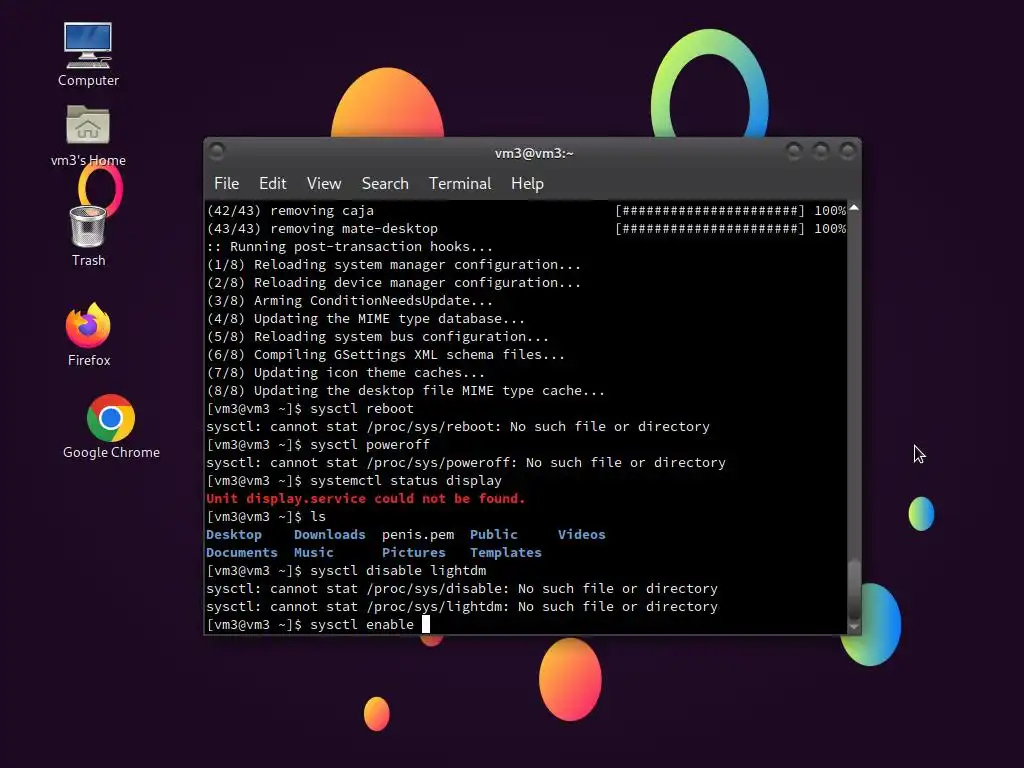Launch Firefox from the desktop
The image size is (1024, 768).
coord(88,335)
